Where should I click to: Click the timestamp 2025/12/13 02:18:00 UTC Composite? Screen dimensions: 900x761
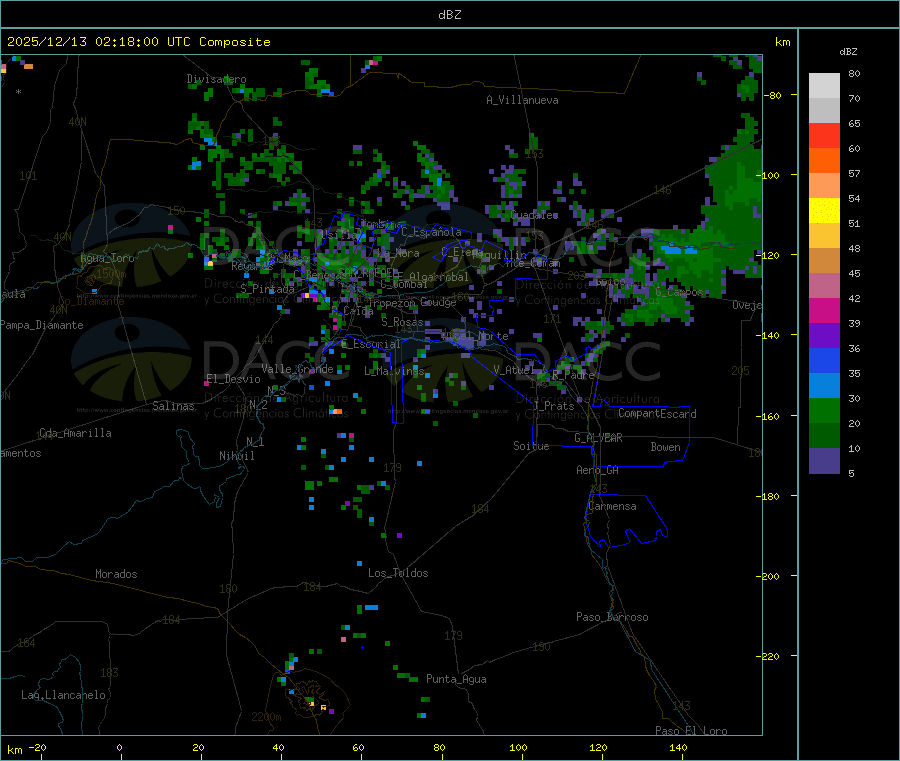click(x=138, y=42)
